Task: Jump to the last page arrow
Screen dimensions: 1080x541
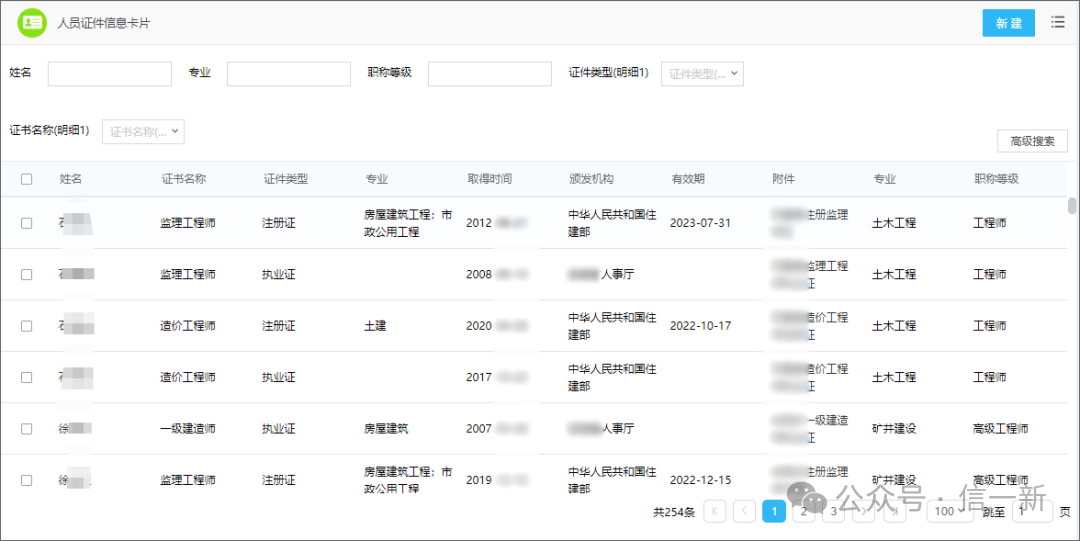Action: coord(894,511)
